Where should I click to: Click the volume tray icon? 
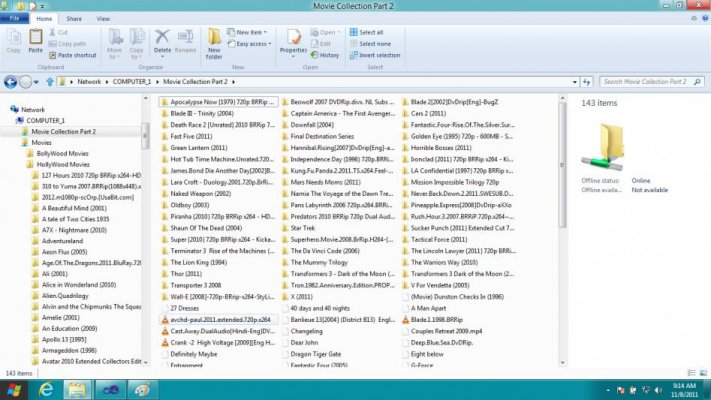(658, 390)
